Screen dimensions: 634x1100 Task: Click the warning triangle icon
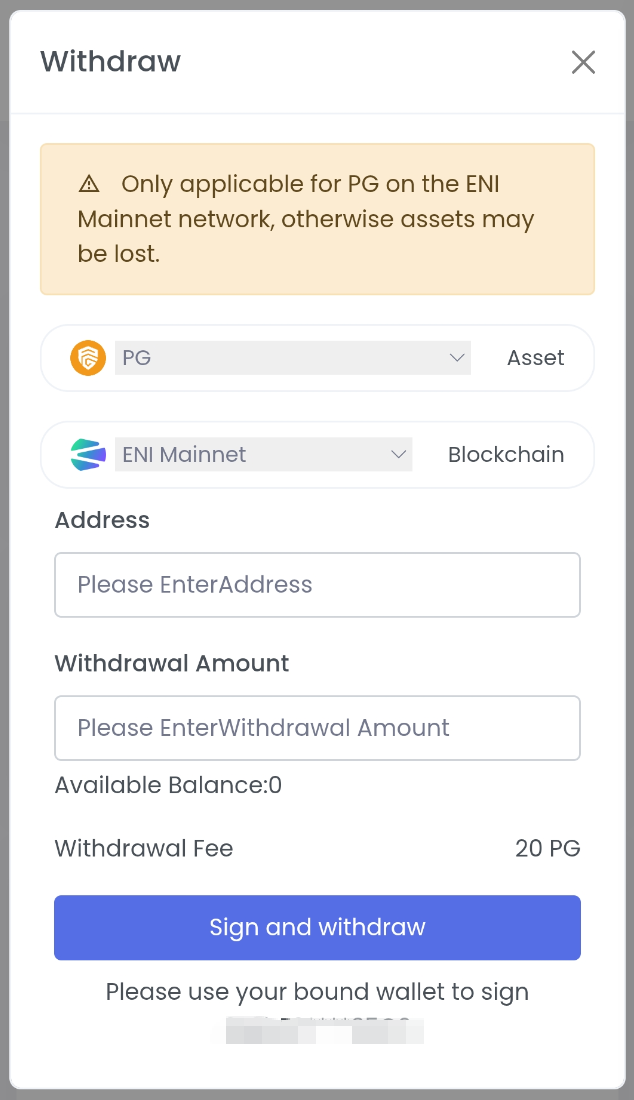click(90, 184)
